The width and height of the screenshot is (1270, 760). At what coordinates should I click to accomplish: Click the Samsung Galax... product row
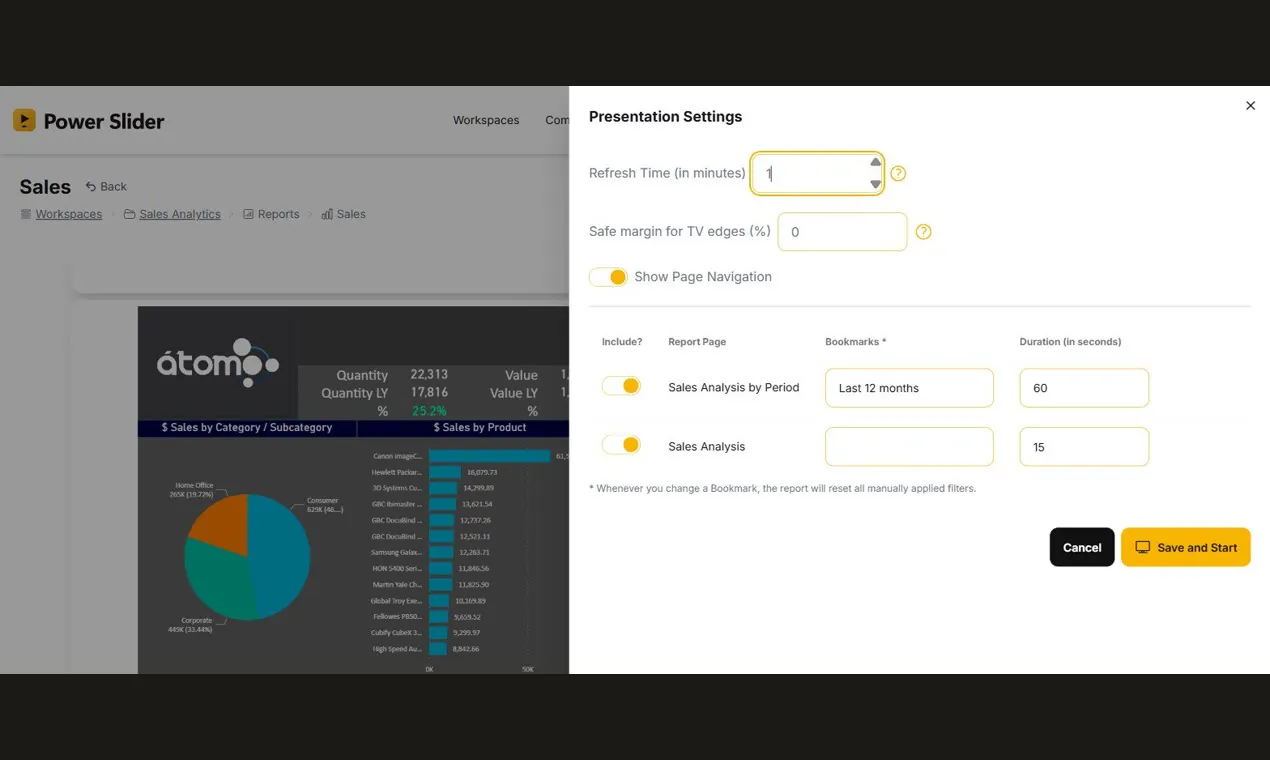tap(397, 552)
